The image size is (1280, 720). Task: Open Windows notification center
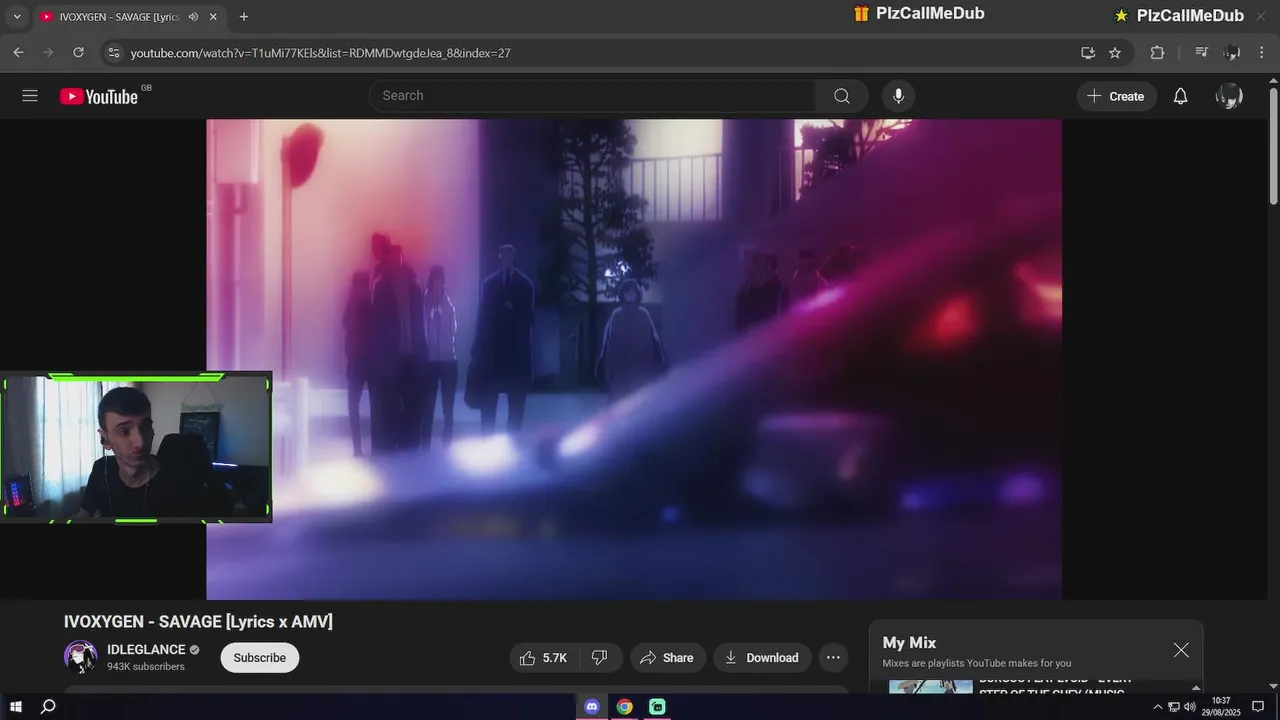tap(1258, 707)
